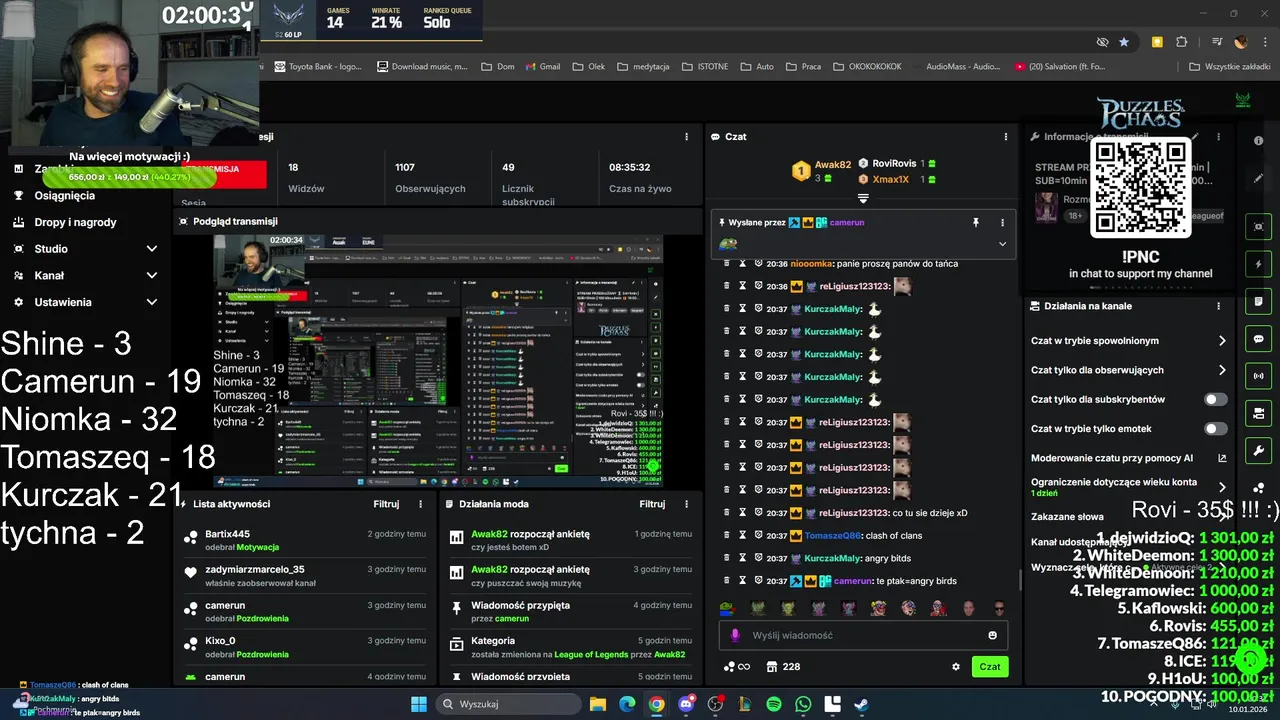Expand the Kanał sidebar section
This screenshot has height=720, width=1280.
(152, 275)
